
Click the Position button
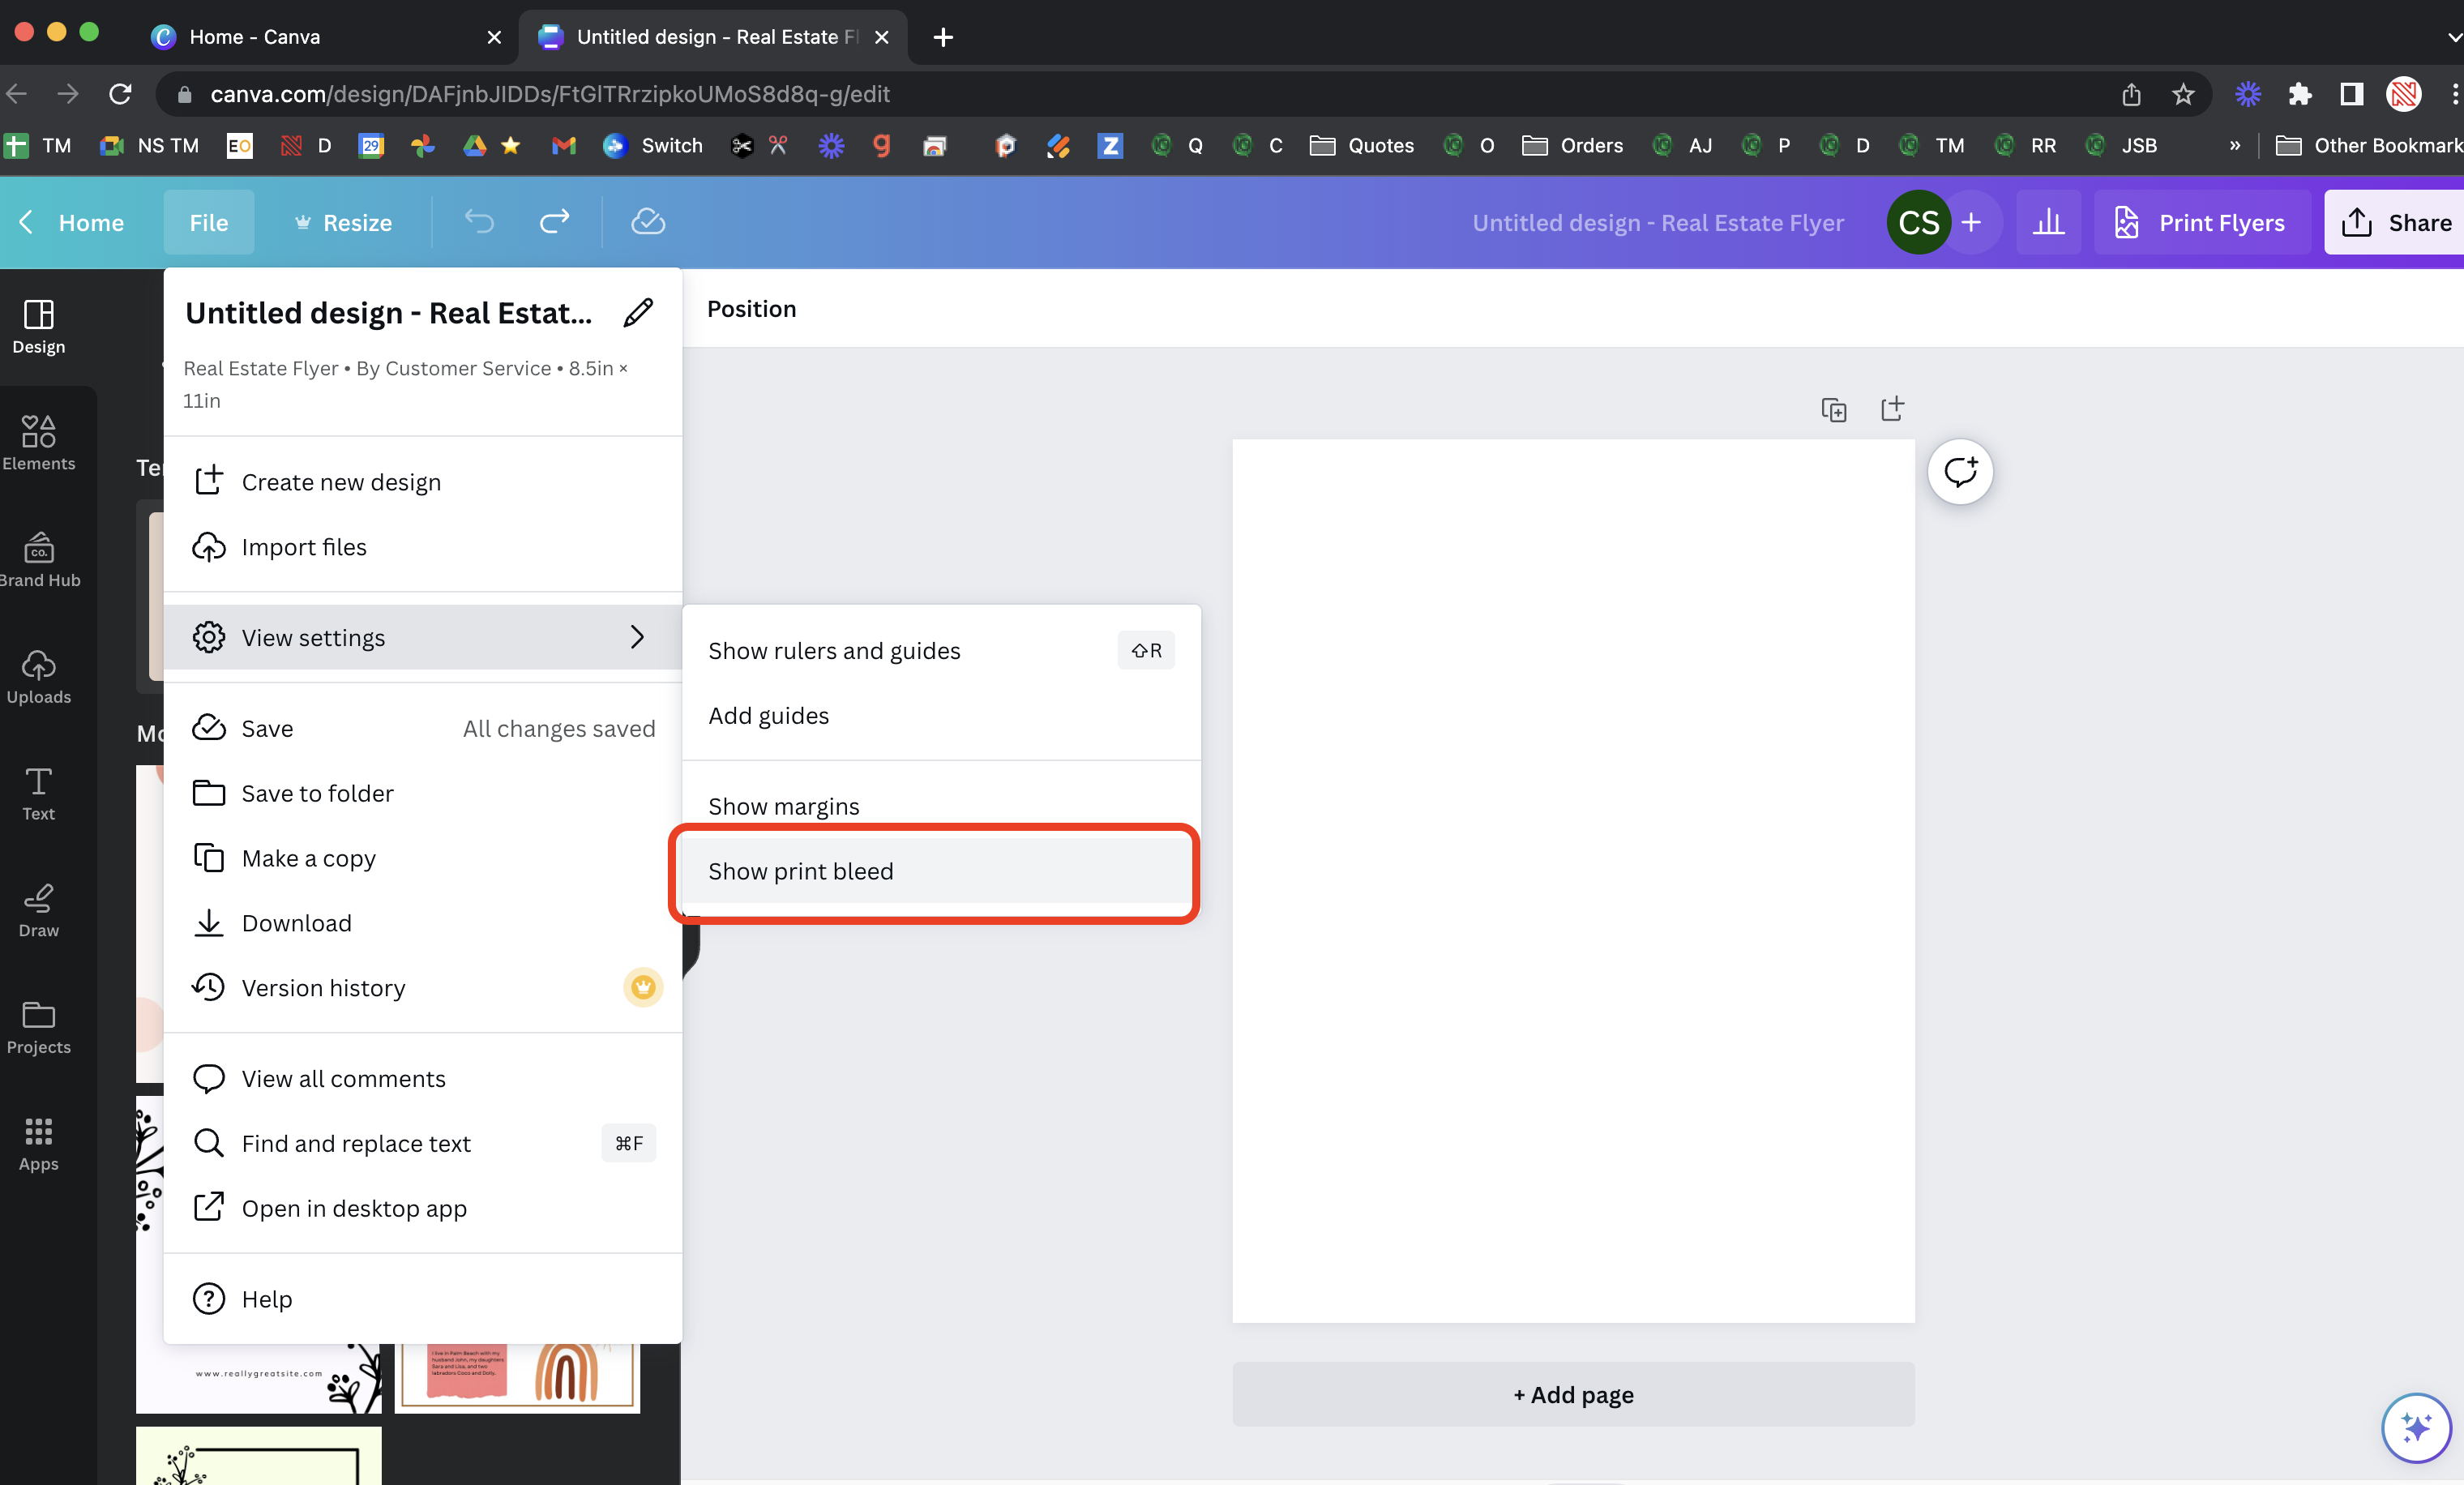(x=752, y=309)
